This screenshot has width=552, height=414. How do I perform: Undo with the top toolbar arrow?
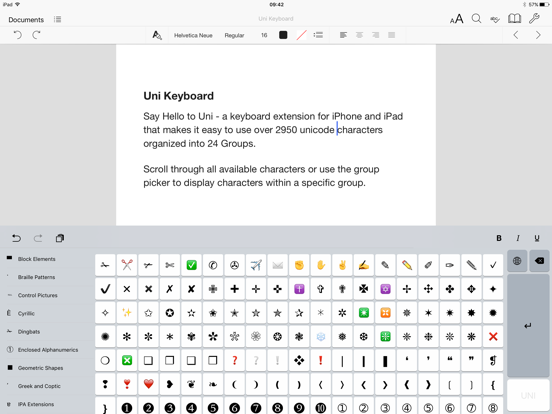(18, 35)
